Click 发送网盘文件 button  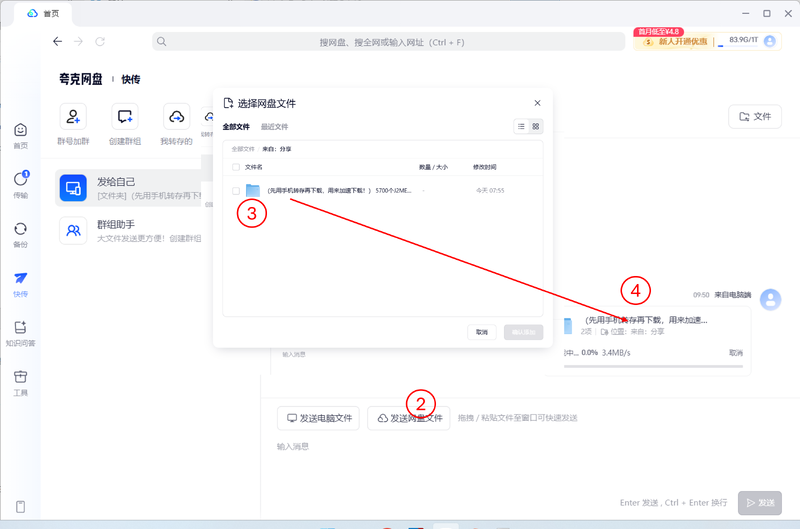click(409, 418)
